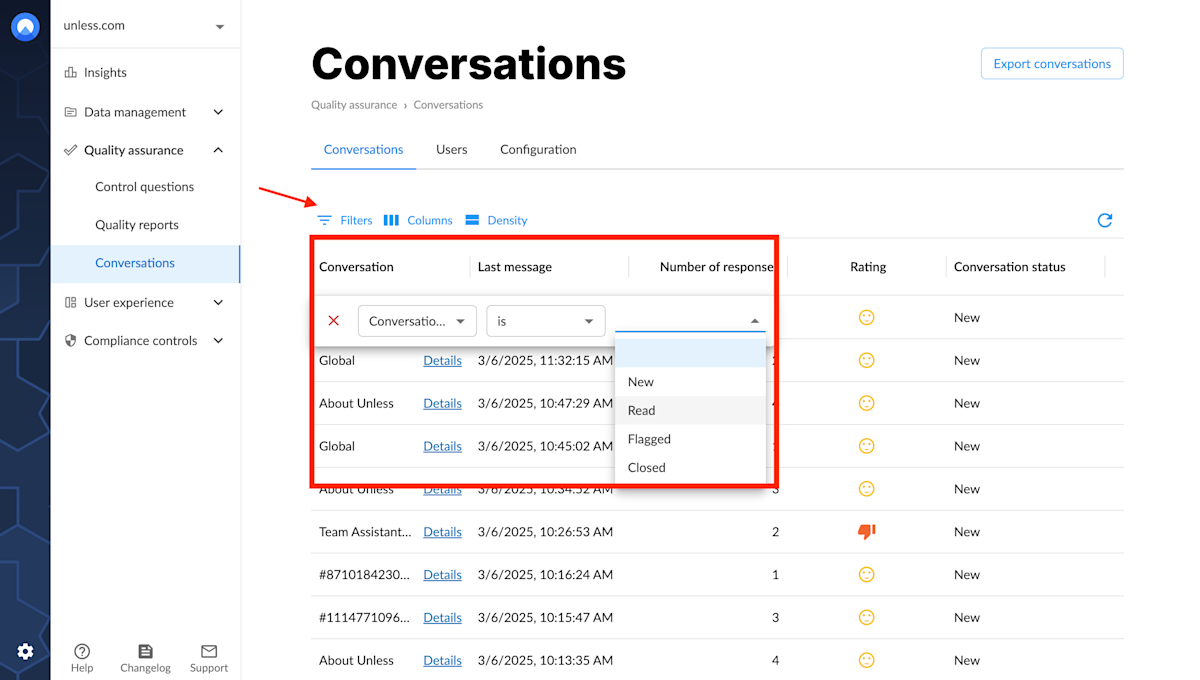This screenshot has width=1200, height=680.
Task: Select the neutral smiley rating on first Global row
Action: pos(866,360)
